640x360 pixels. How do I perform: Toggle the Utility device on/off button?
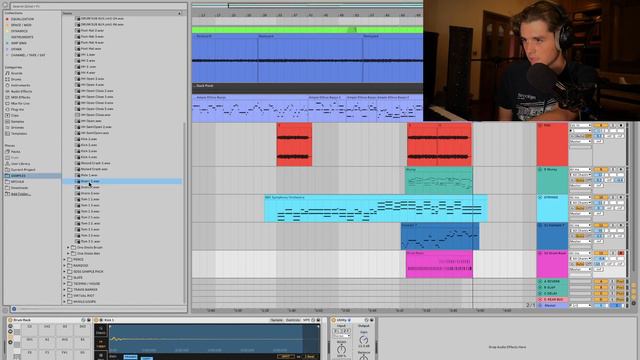333,320
